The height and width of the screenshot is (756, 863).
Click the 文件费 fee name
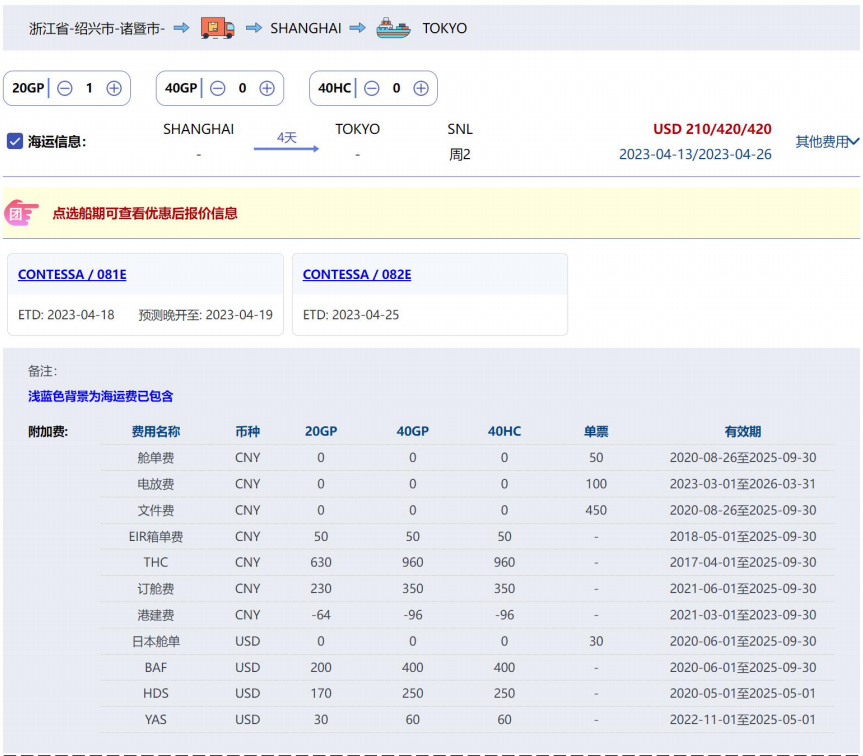[x=156, y=511]
